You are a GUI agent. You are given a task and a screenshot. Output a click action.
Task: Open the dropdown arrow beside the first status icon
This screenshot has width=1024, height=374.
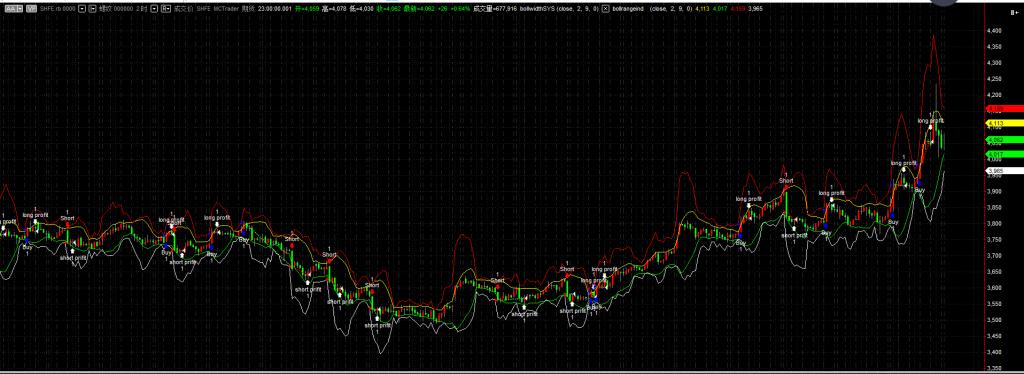pos(20,8)
